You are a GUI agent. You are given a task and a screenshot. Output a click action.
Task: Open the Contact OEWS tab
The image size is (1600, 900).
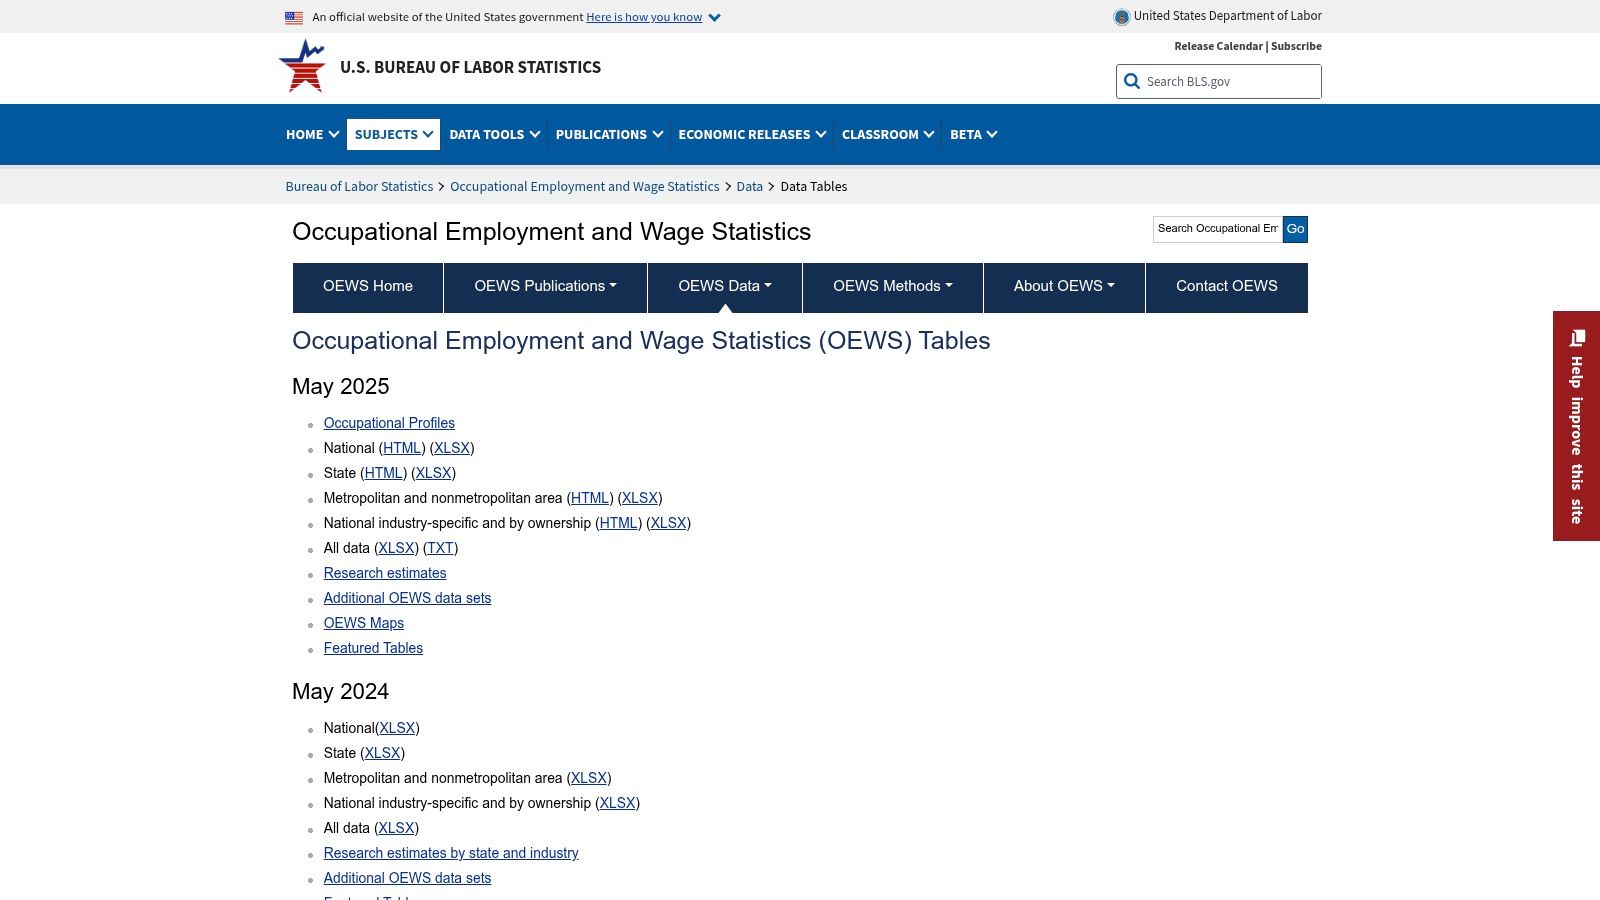click(1227, 287)
